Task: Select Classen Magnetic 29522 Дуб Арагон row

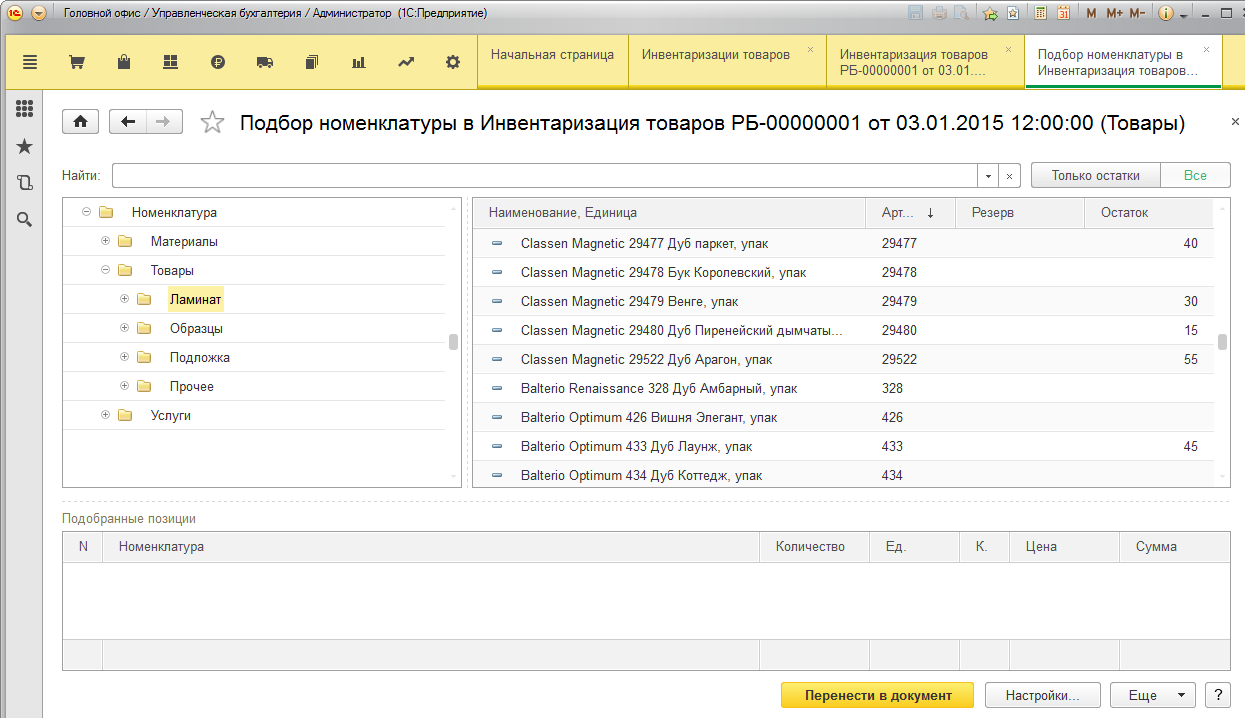Action: [842, 359]
